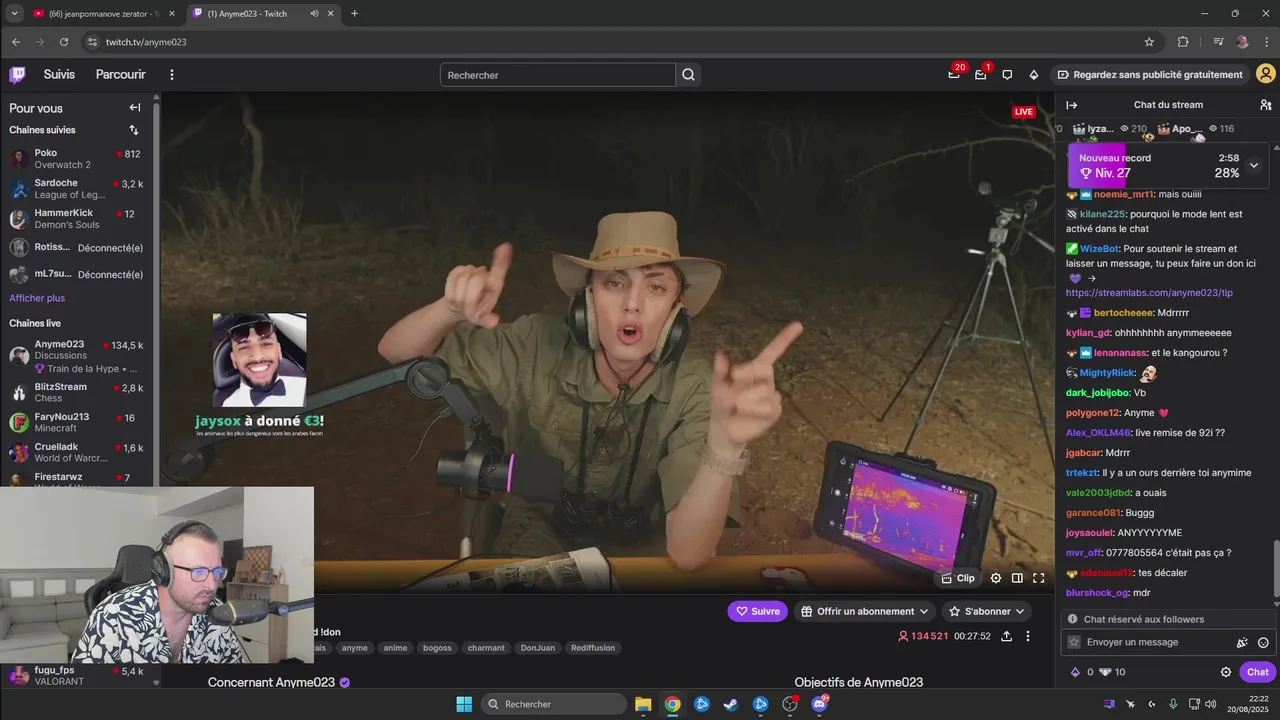Open Twitch home via the logo
Screen dimensions: 1280x720
pos(17,75)
